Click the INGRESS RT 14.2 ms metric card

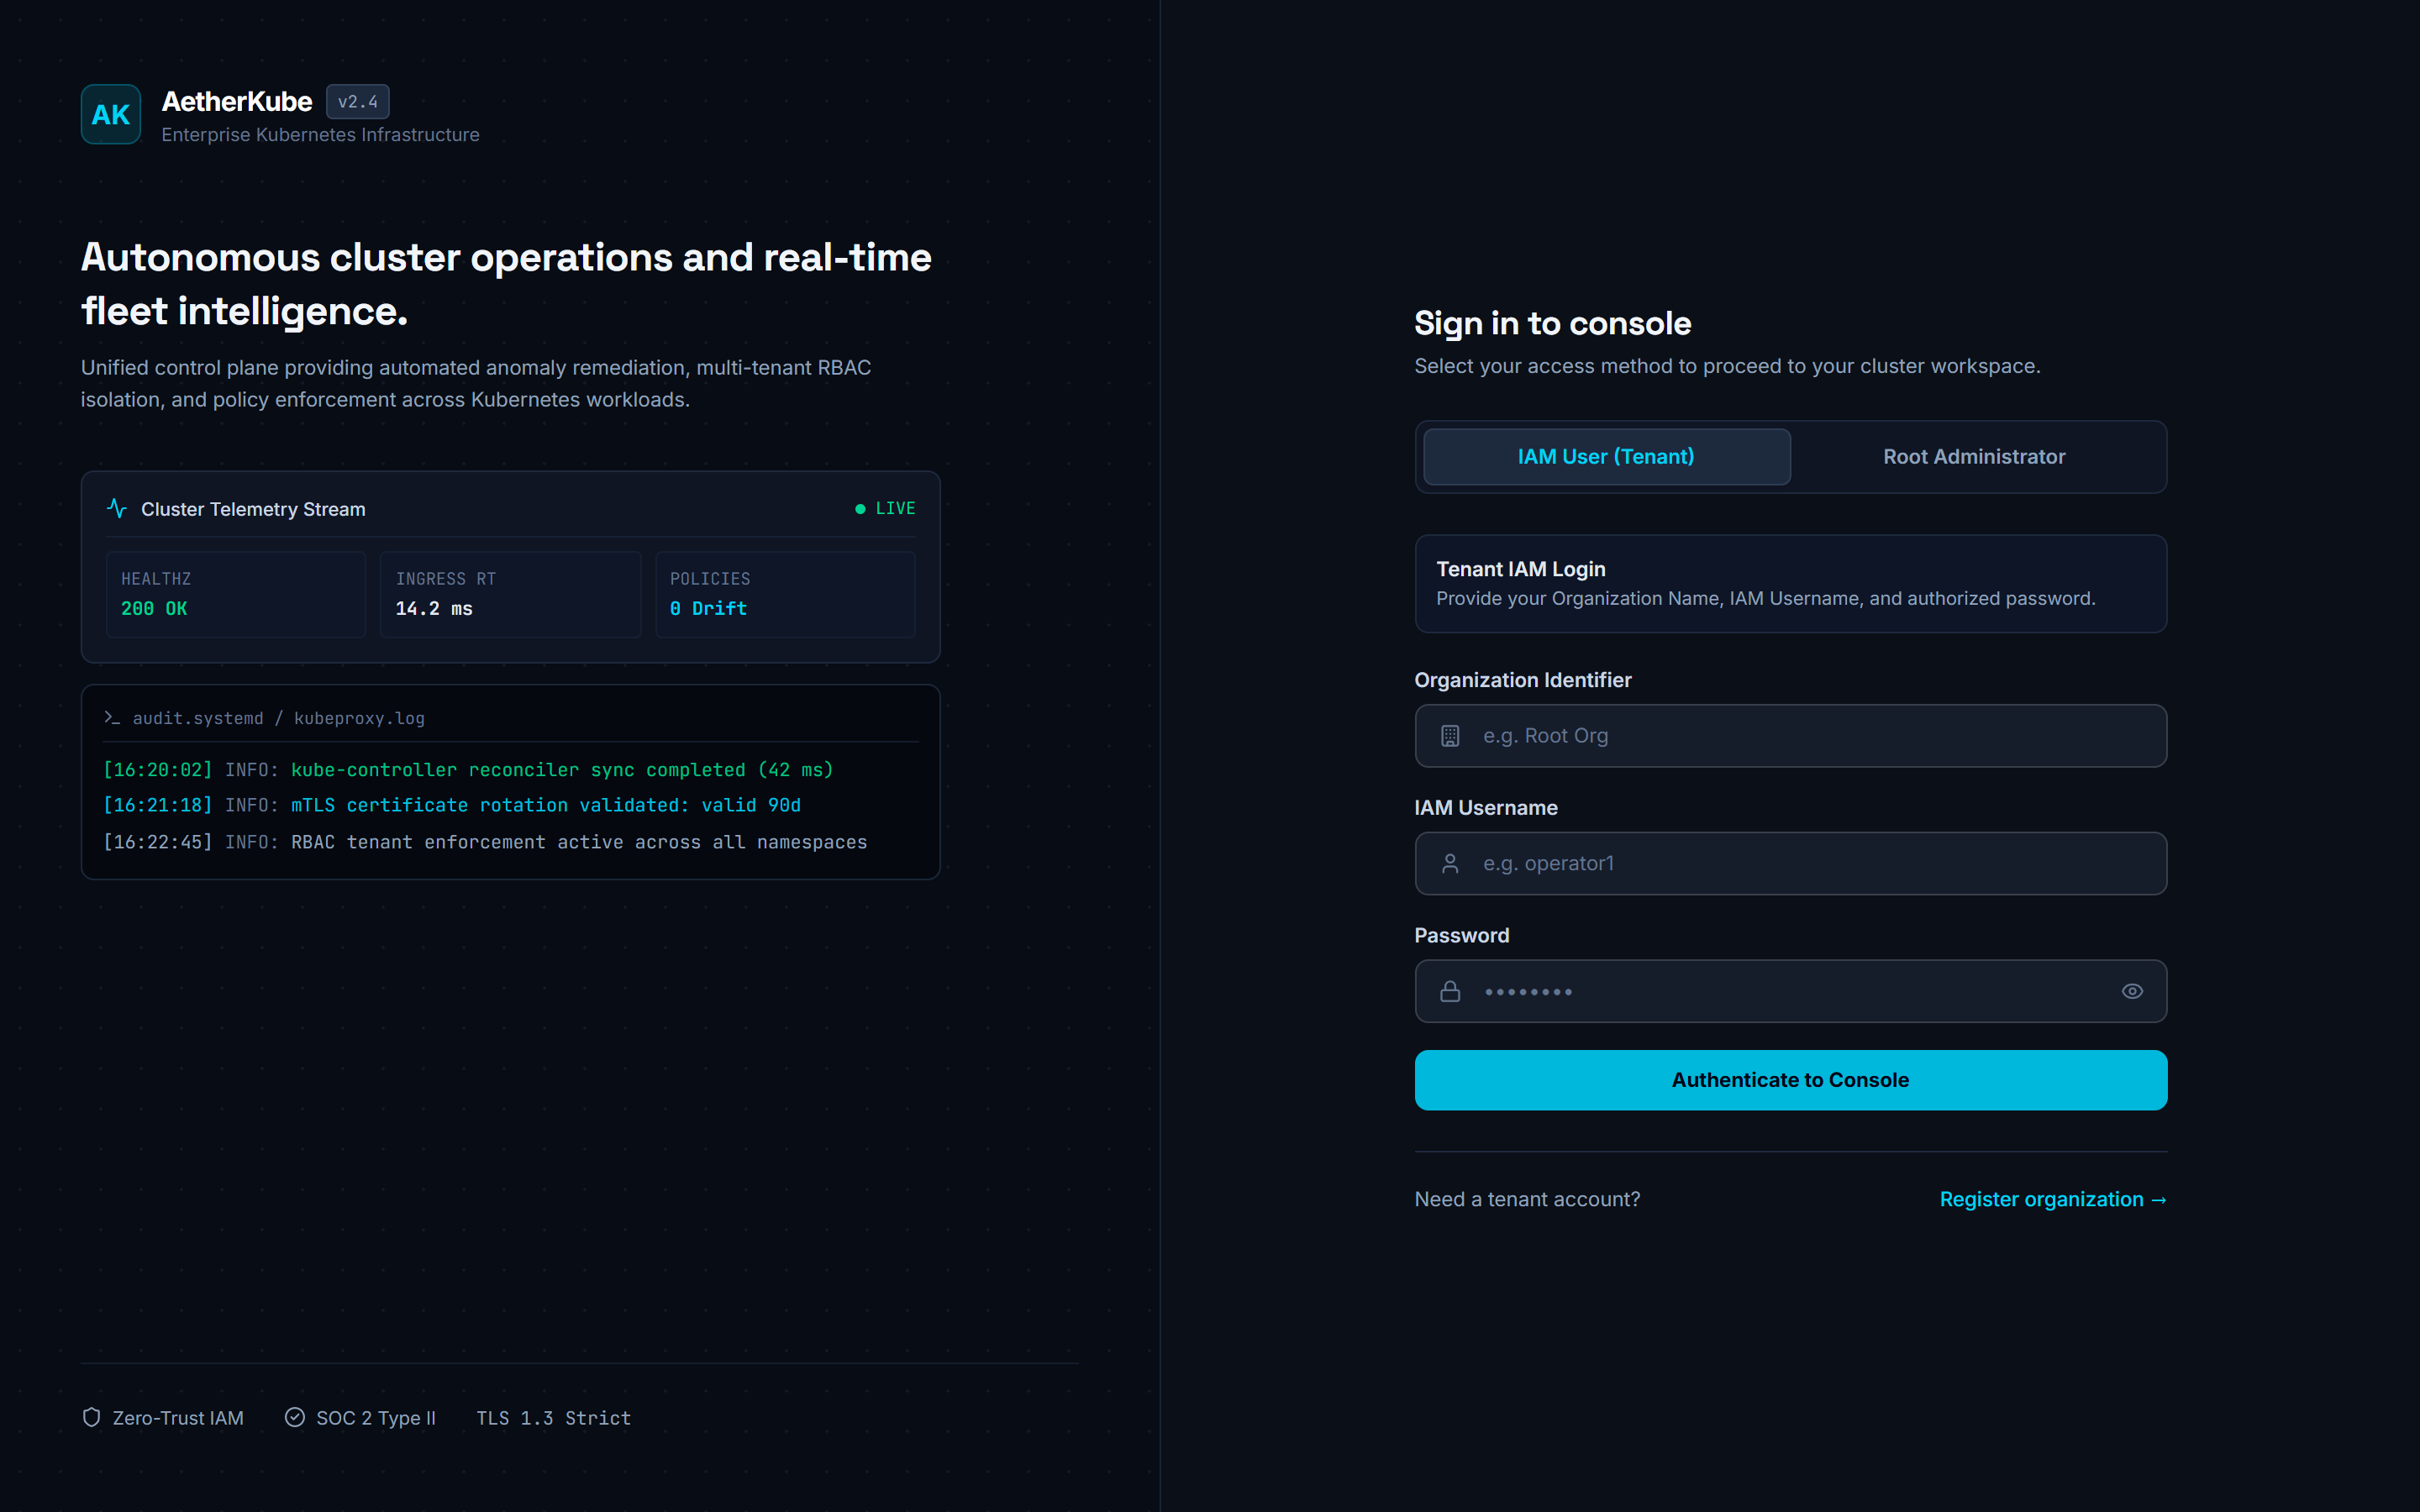coord(510,594)
